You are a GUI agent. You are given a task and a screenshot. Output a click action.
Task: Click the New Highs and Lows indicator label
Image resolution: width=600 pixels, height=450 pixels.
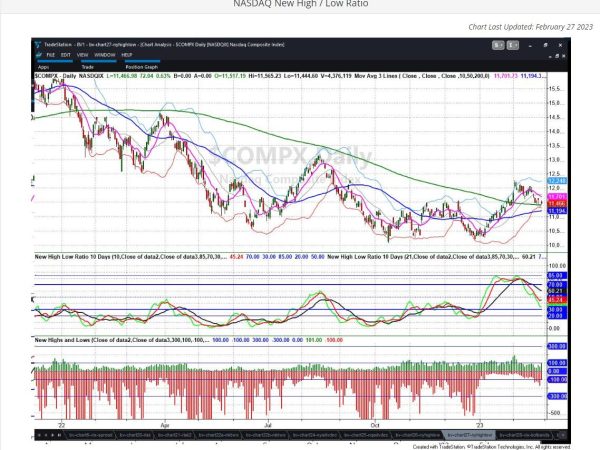point(70,340)
